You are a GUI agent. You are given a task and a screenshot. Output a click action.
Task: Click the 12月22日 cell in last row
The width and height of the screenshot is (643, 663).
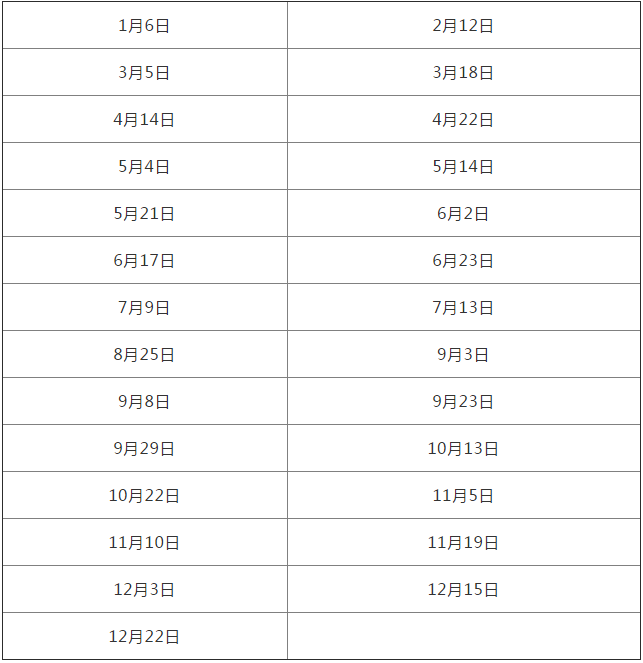[x=145, y=636]
